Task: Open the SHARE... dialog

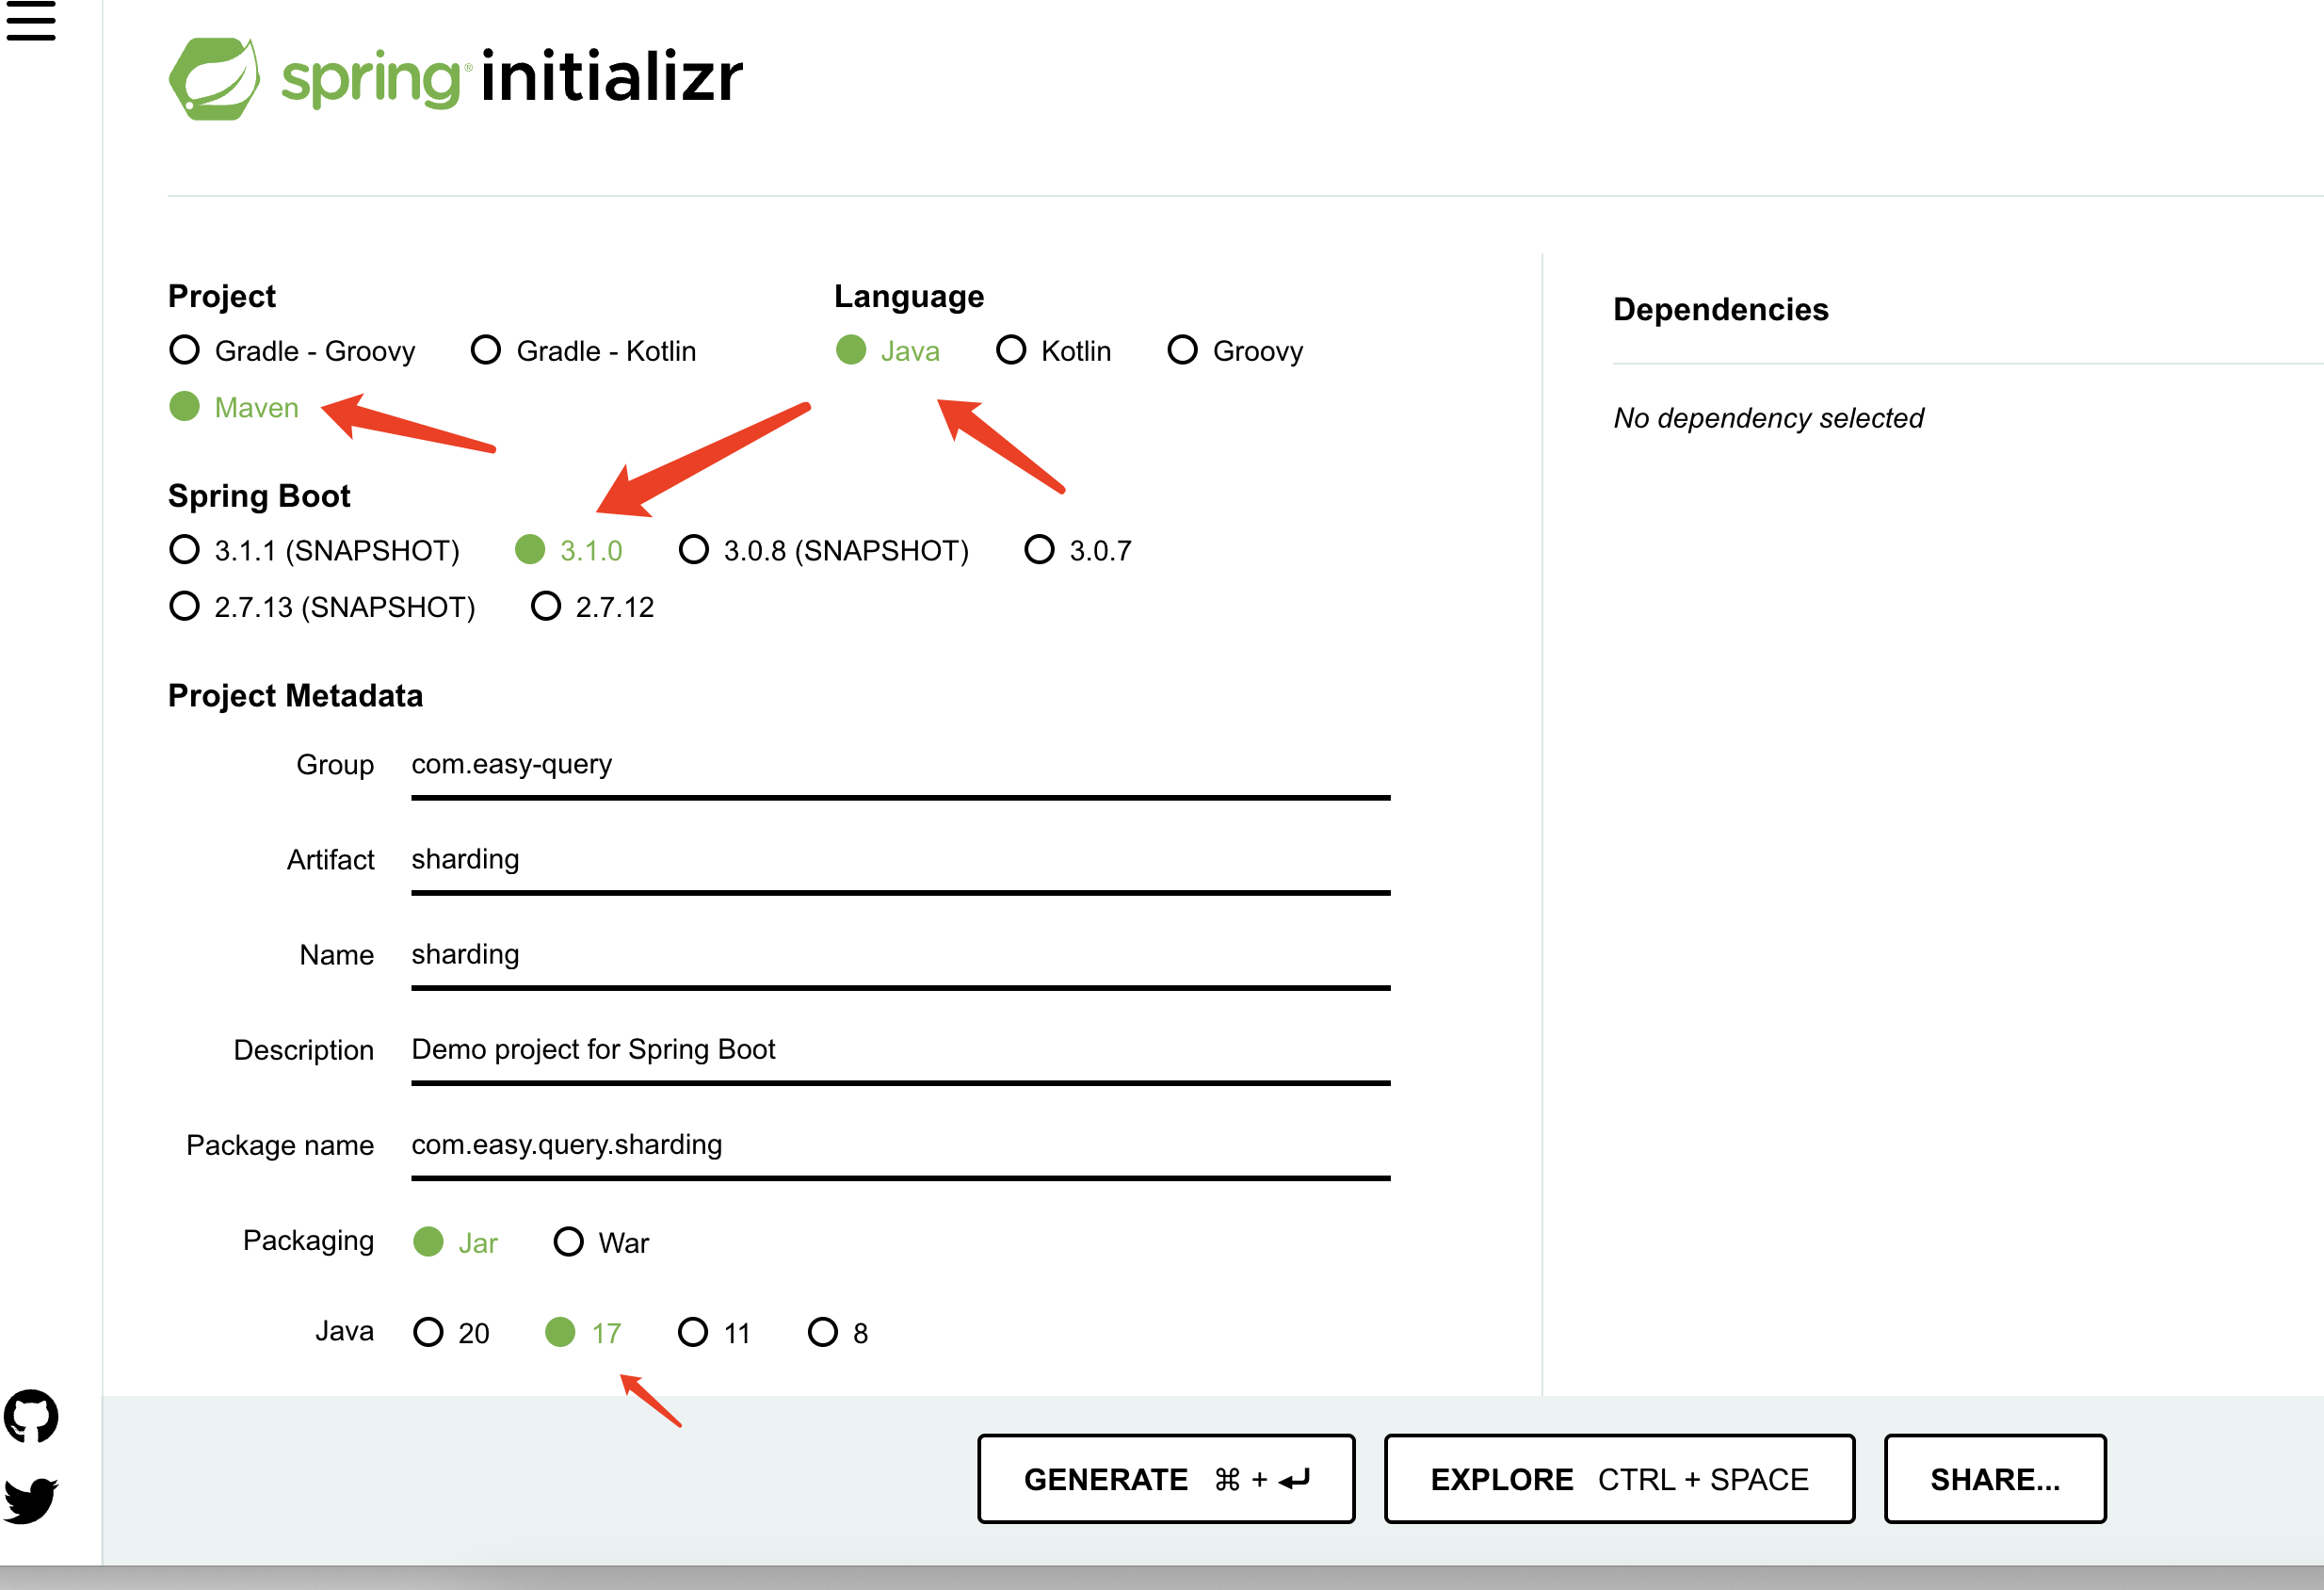Action: [x=1994, y=1479]
